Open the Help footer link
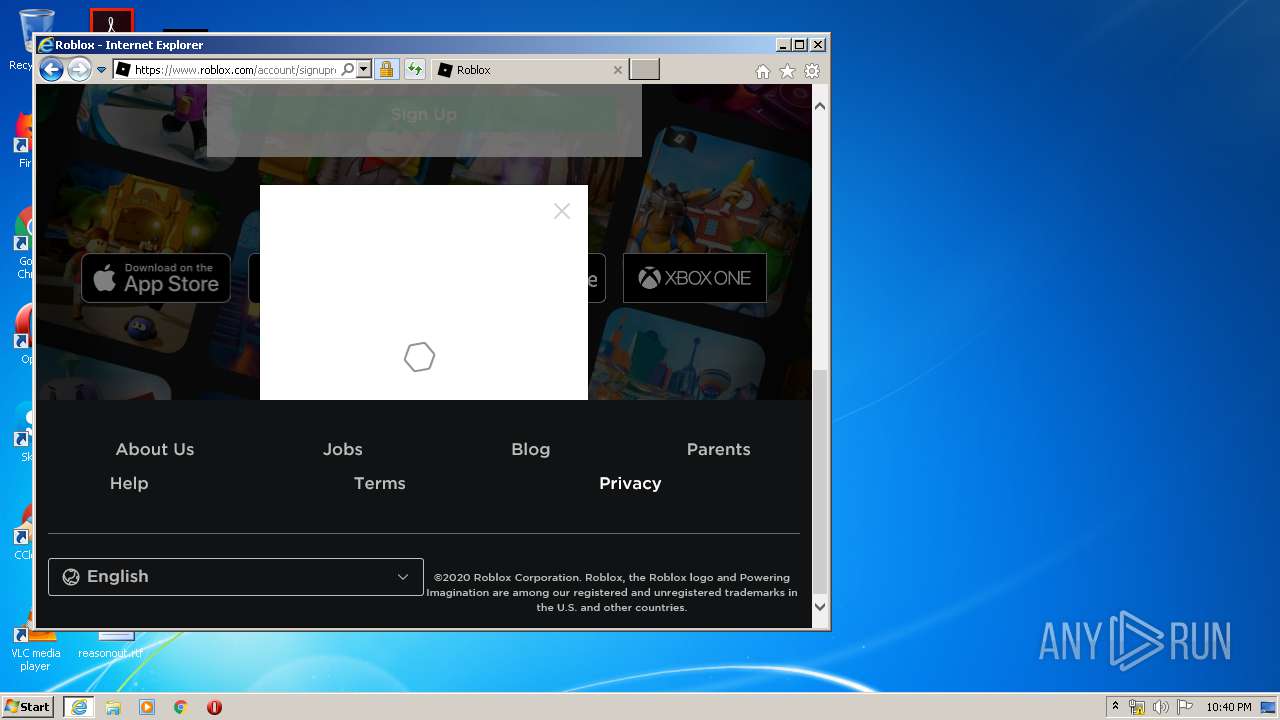Viewport: 1280px width, 720px height. [x=129, y=483]
